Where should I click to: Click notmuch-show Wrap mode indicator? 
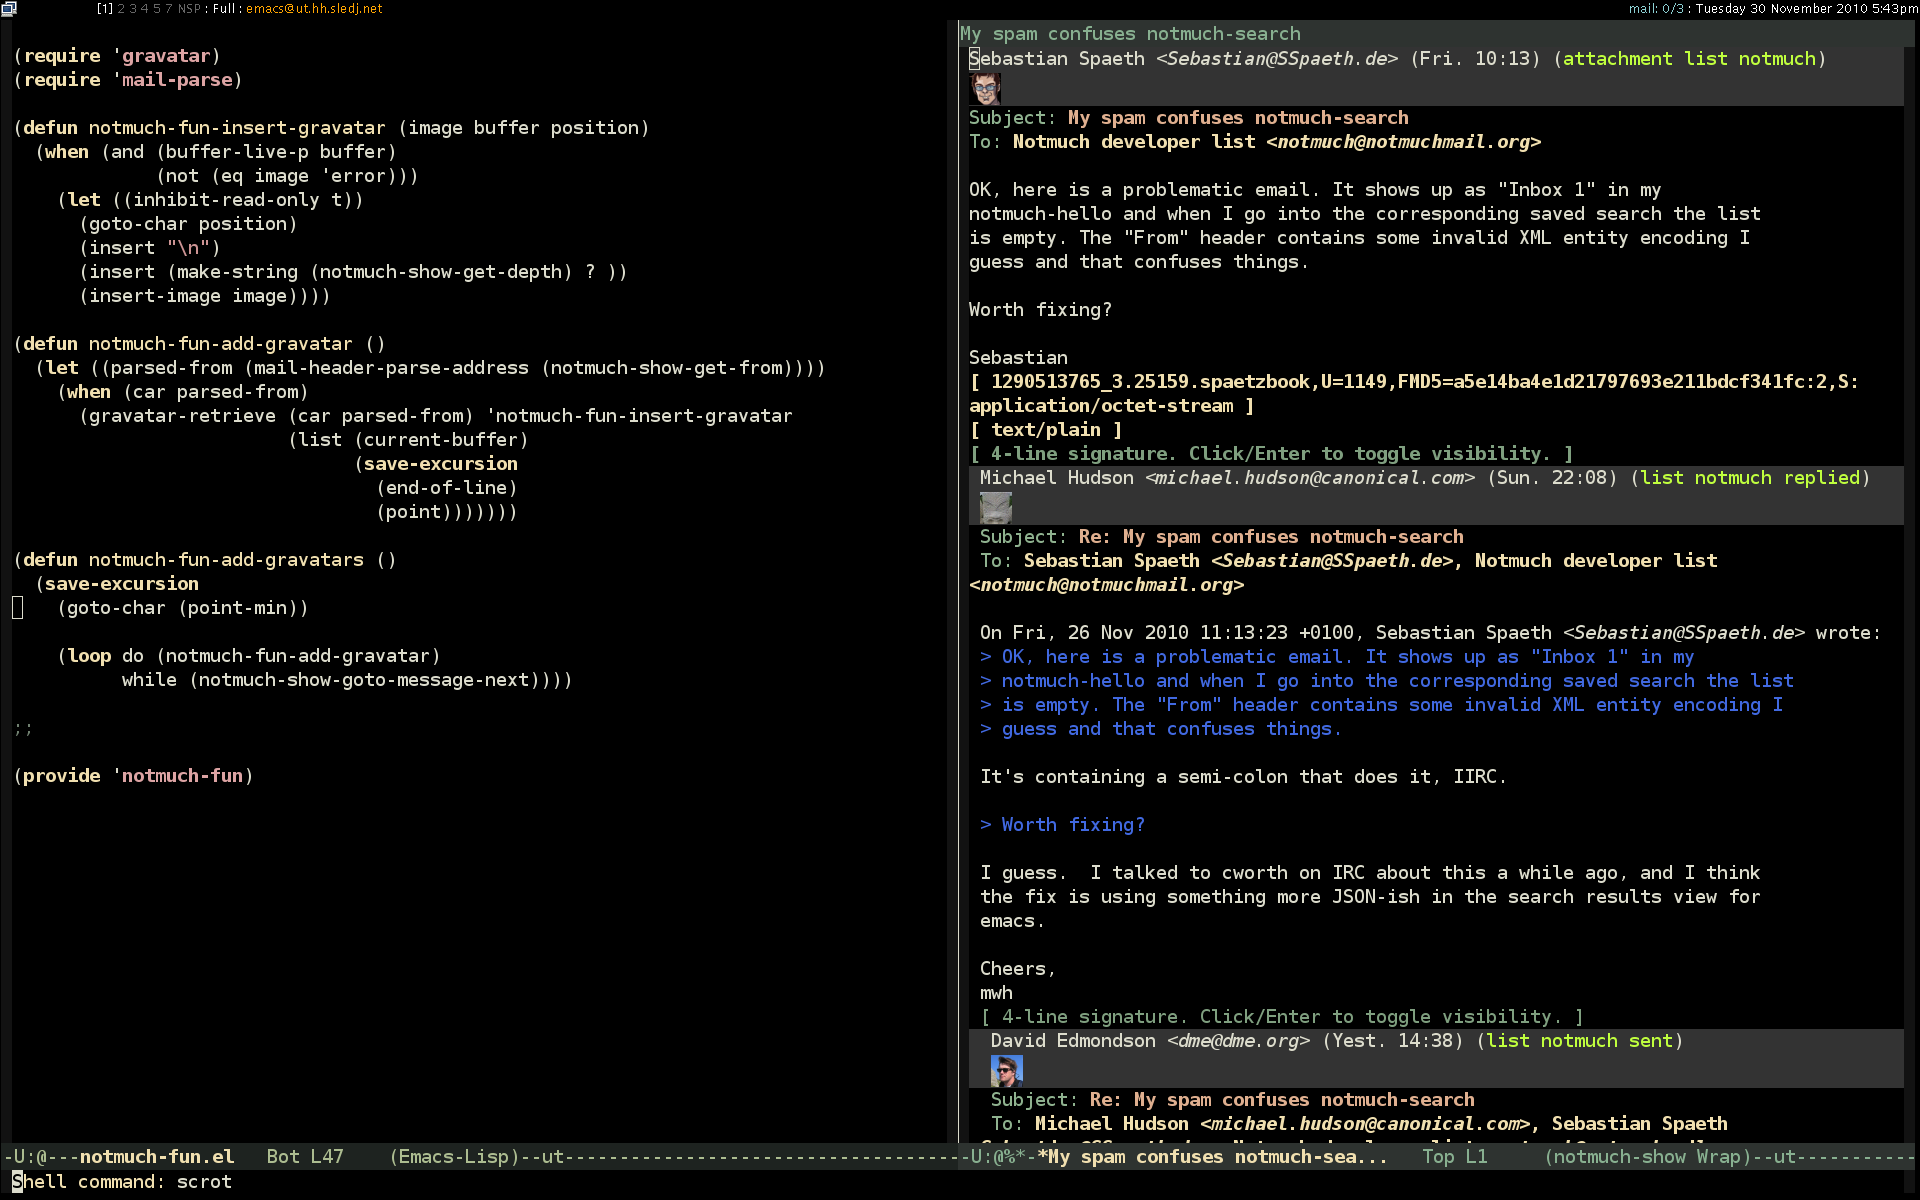[x=1646, y=1157]
